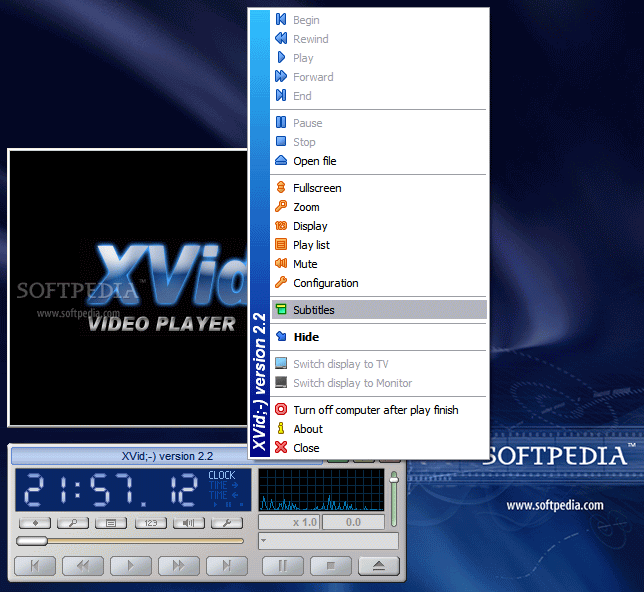The height and width of the screenshot is (592, 644).
Task: Click Pause icon in context menu
Action: click(281, 122)
